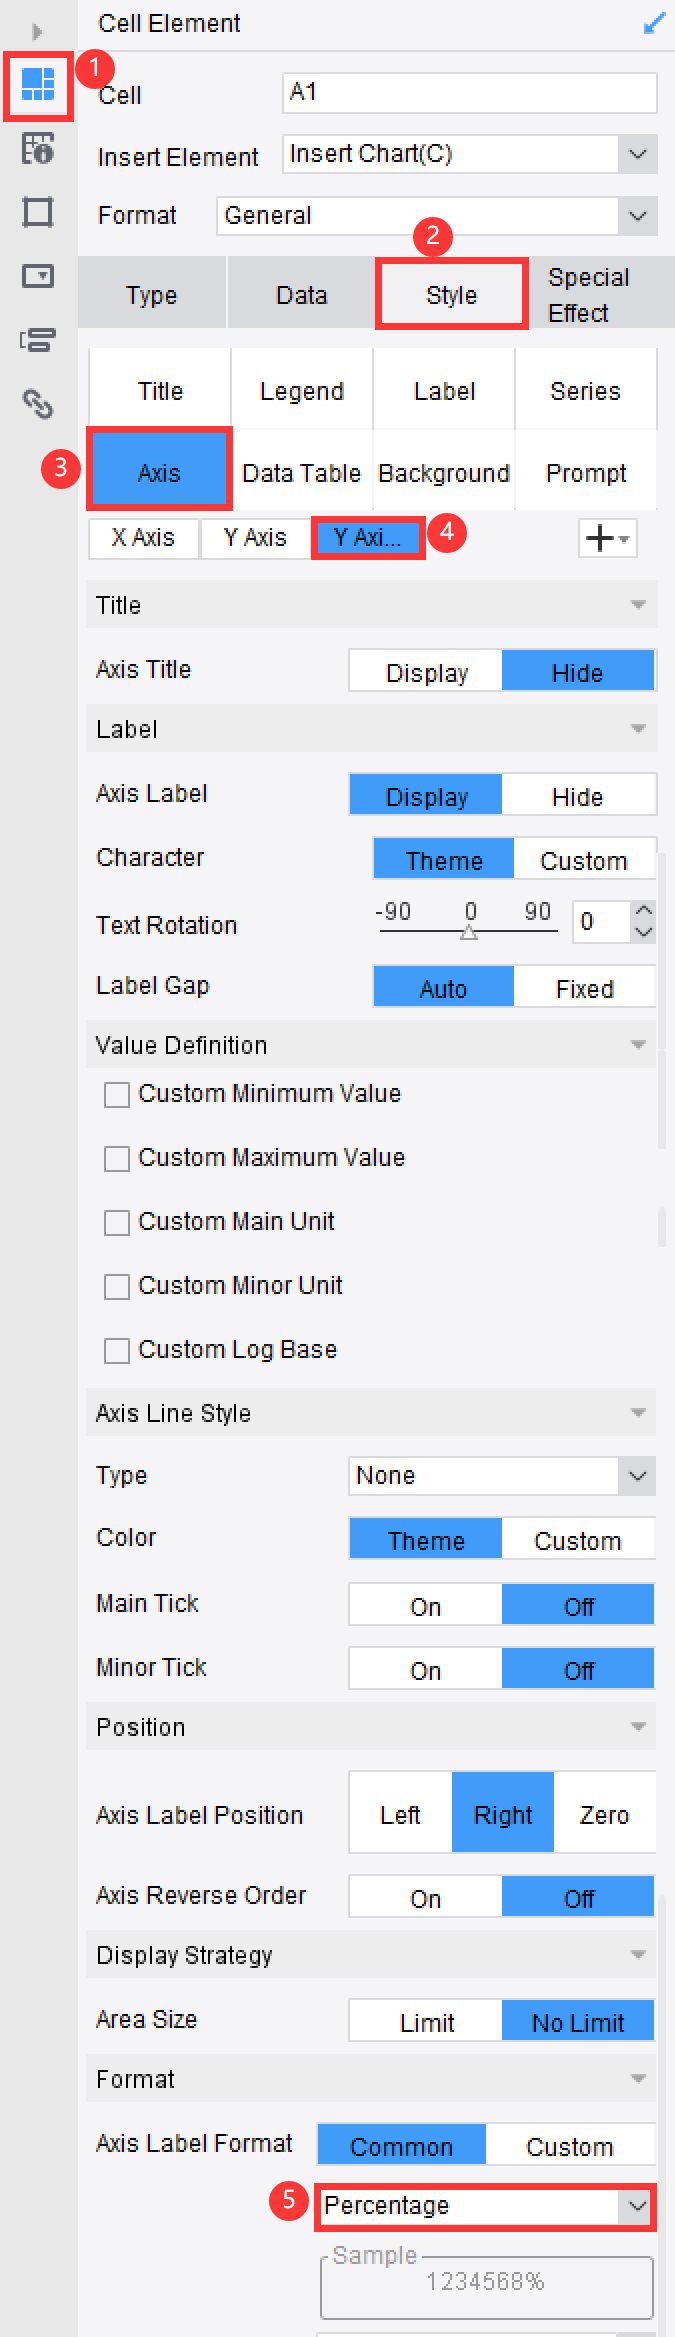Image resolution: width=675 pixels, height=2337 pixels.
Task: Click the panel's vertical scrollbar
Action: [662, 1000]
